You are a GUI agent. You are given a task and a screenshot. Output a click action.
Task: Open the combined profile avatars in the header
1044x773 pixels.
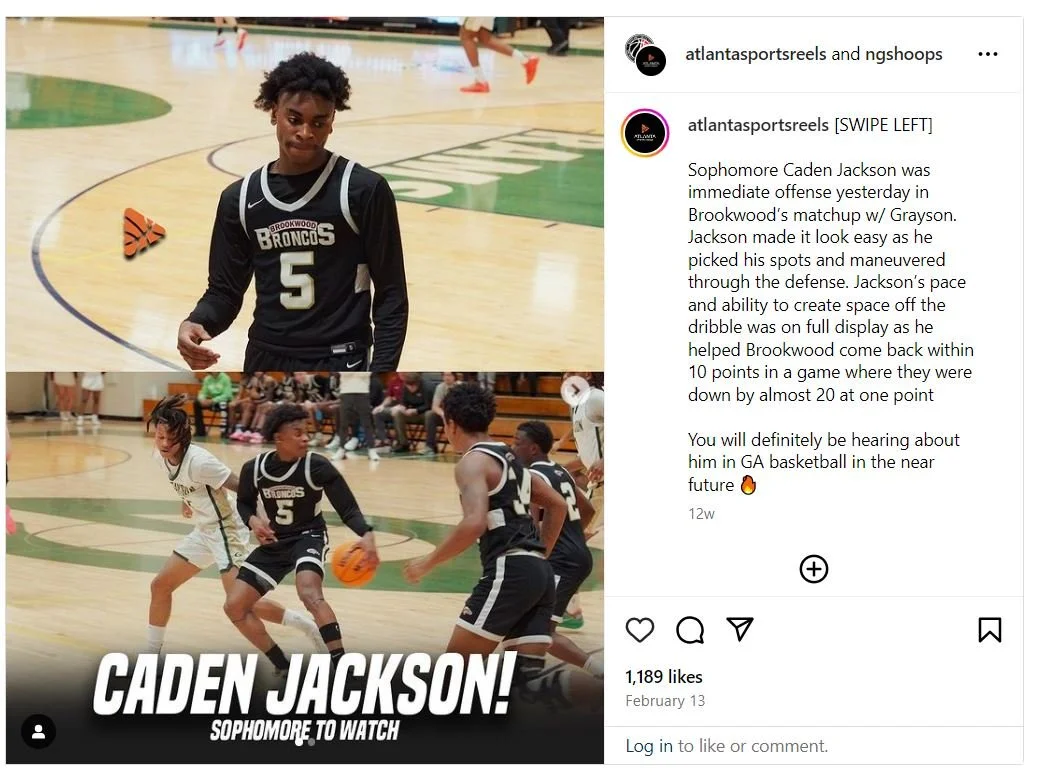tap(645, 55)
